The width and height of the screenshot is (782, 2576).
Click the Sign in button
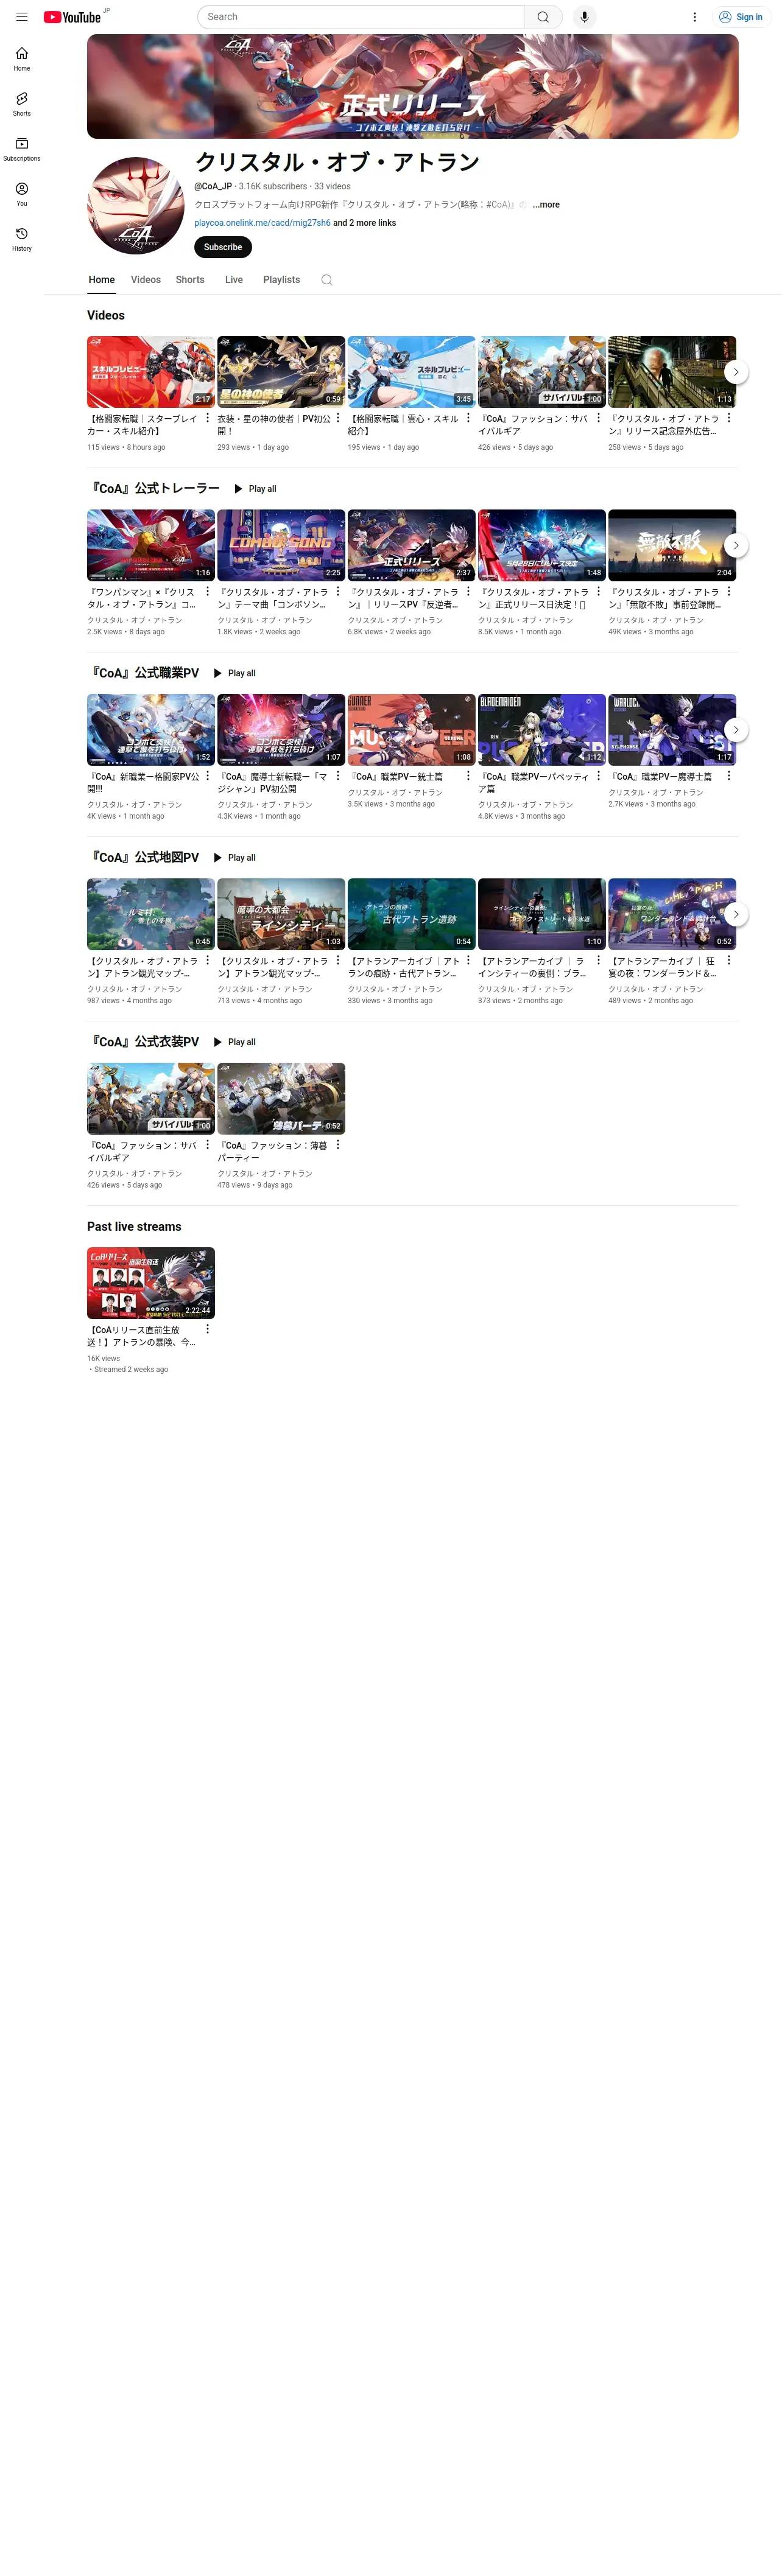[x=741, y=17]
